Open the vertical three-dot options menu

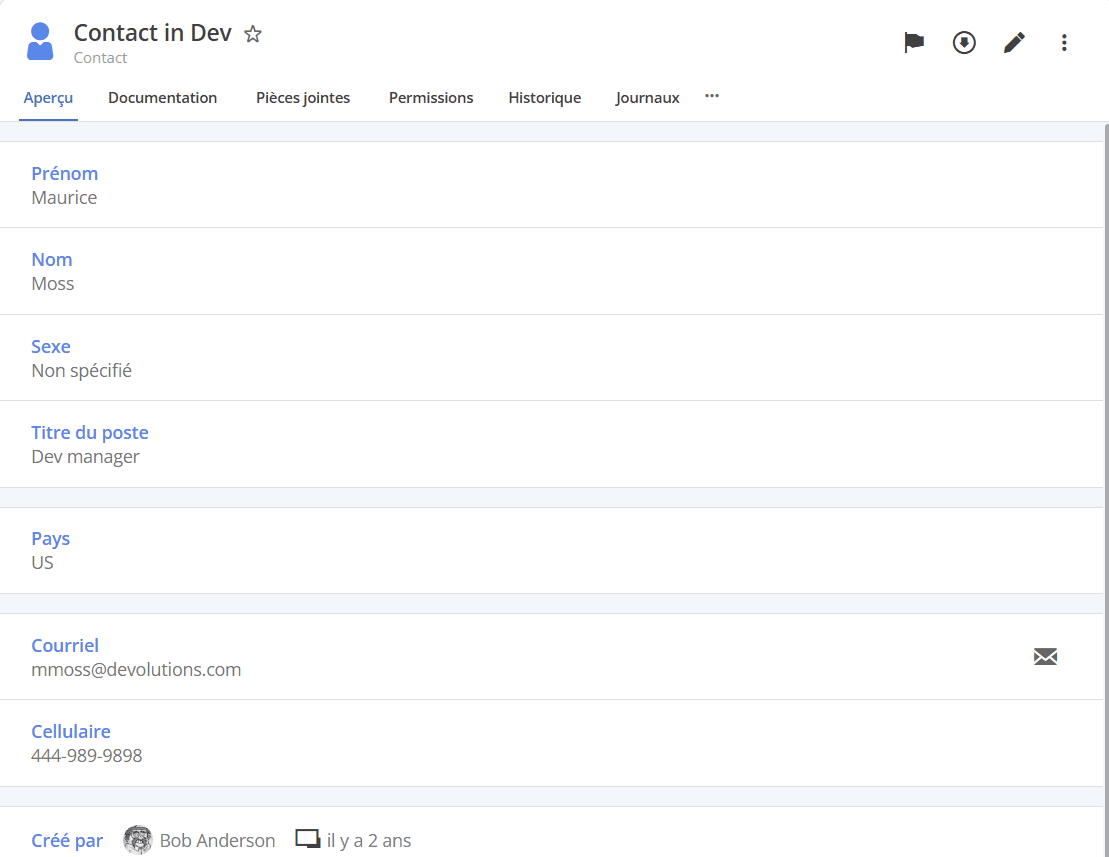pos(1064,43)
